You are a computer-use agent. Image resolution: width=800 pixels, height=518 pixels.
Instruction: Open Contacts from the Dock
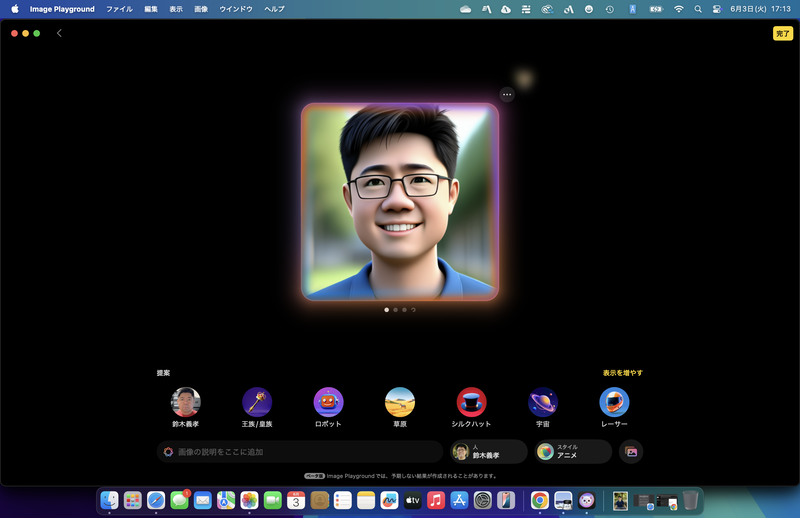[319, 501]
